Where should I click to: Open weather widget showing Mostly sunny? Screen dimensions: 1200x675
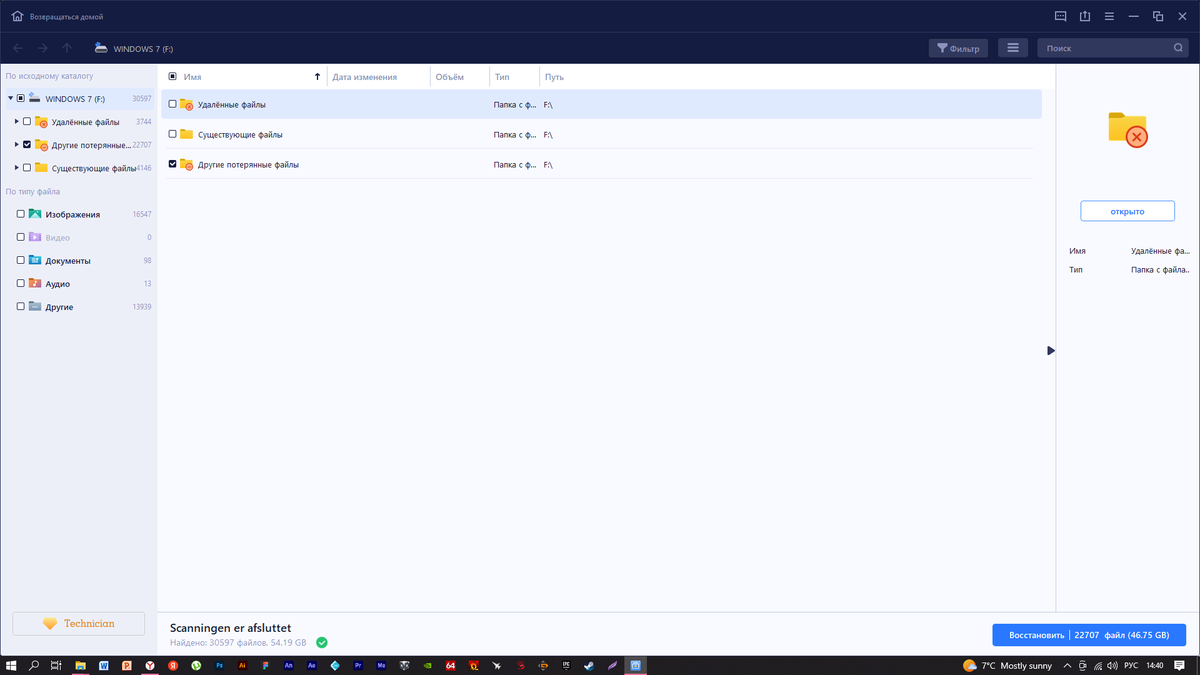[x=1007, y=665]
